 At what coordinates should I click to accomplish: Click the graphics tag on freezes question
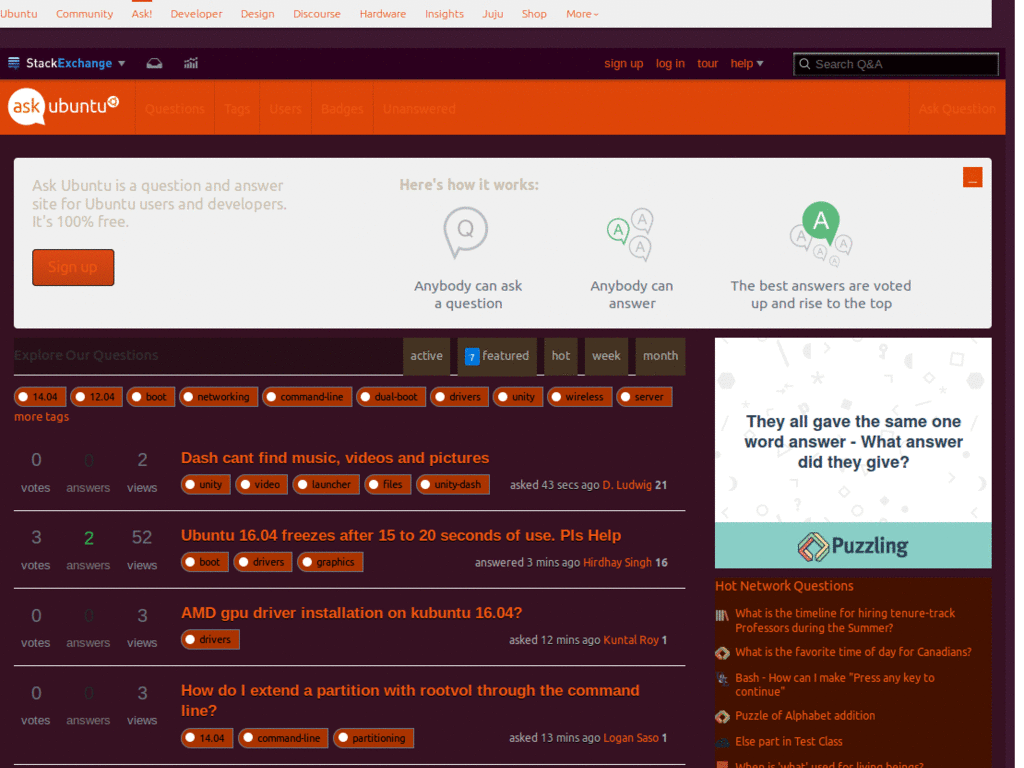coord(330,562)
